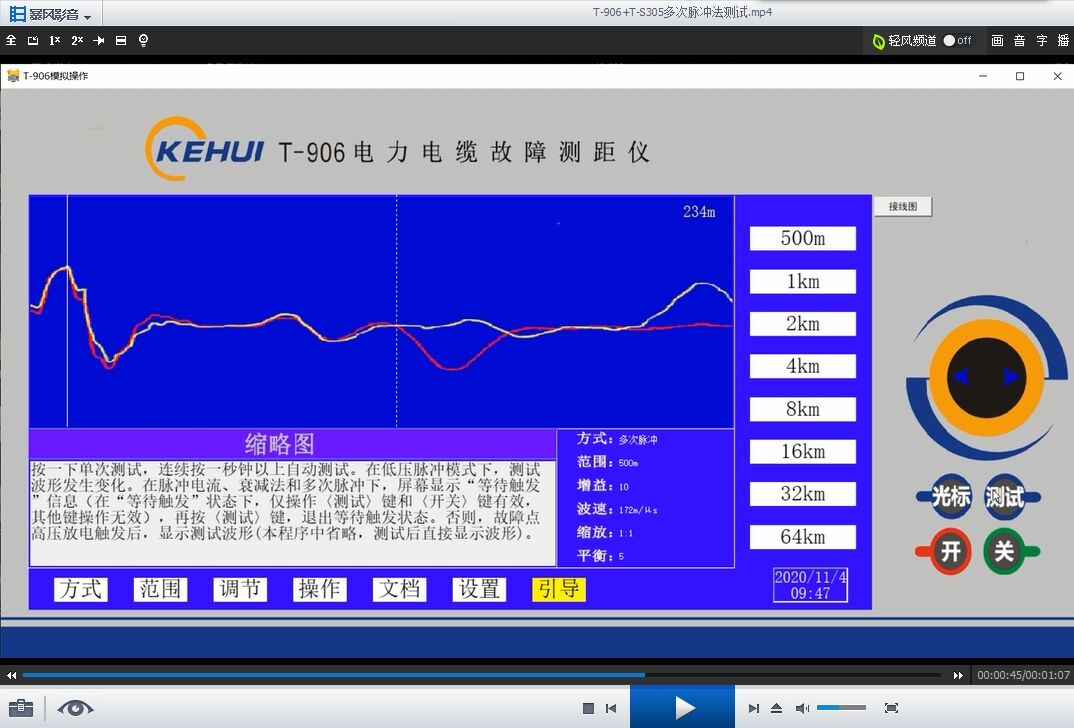Select the 1x playback speed icon
The height and width of the screenshot is (728, 1074).
55,41
